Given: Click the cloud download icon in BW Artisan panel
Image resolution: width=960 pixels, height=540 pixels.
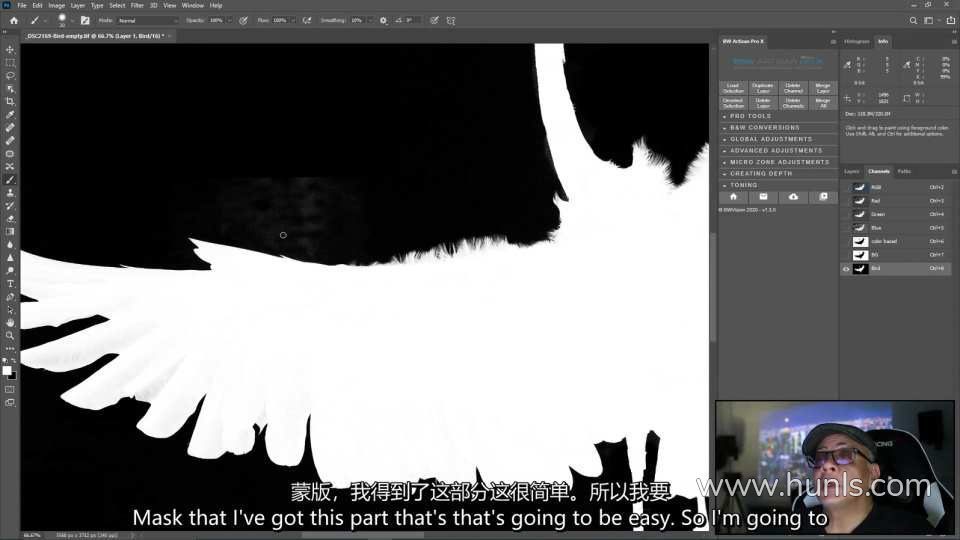Looking at the screenshot, I should point(793,197).
